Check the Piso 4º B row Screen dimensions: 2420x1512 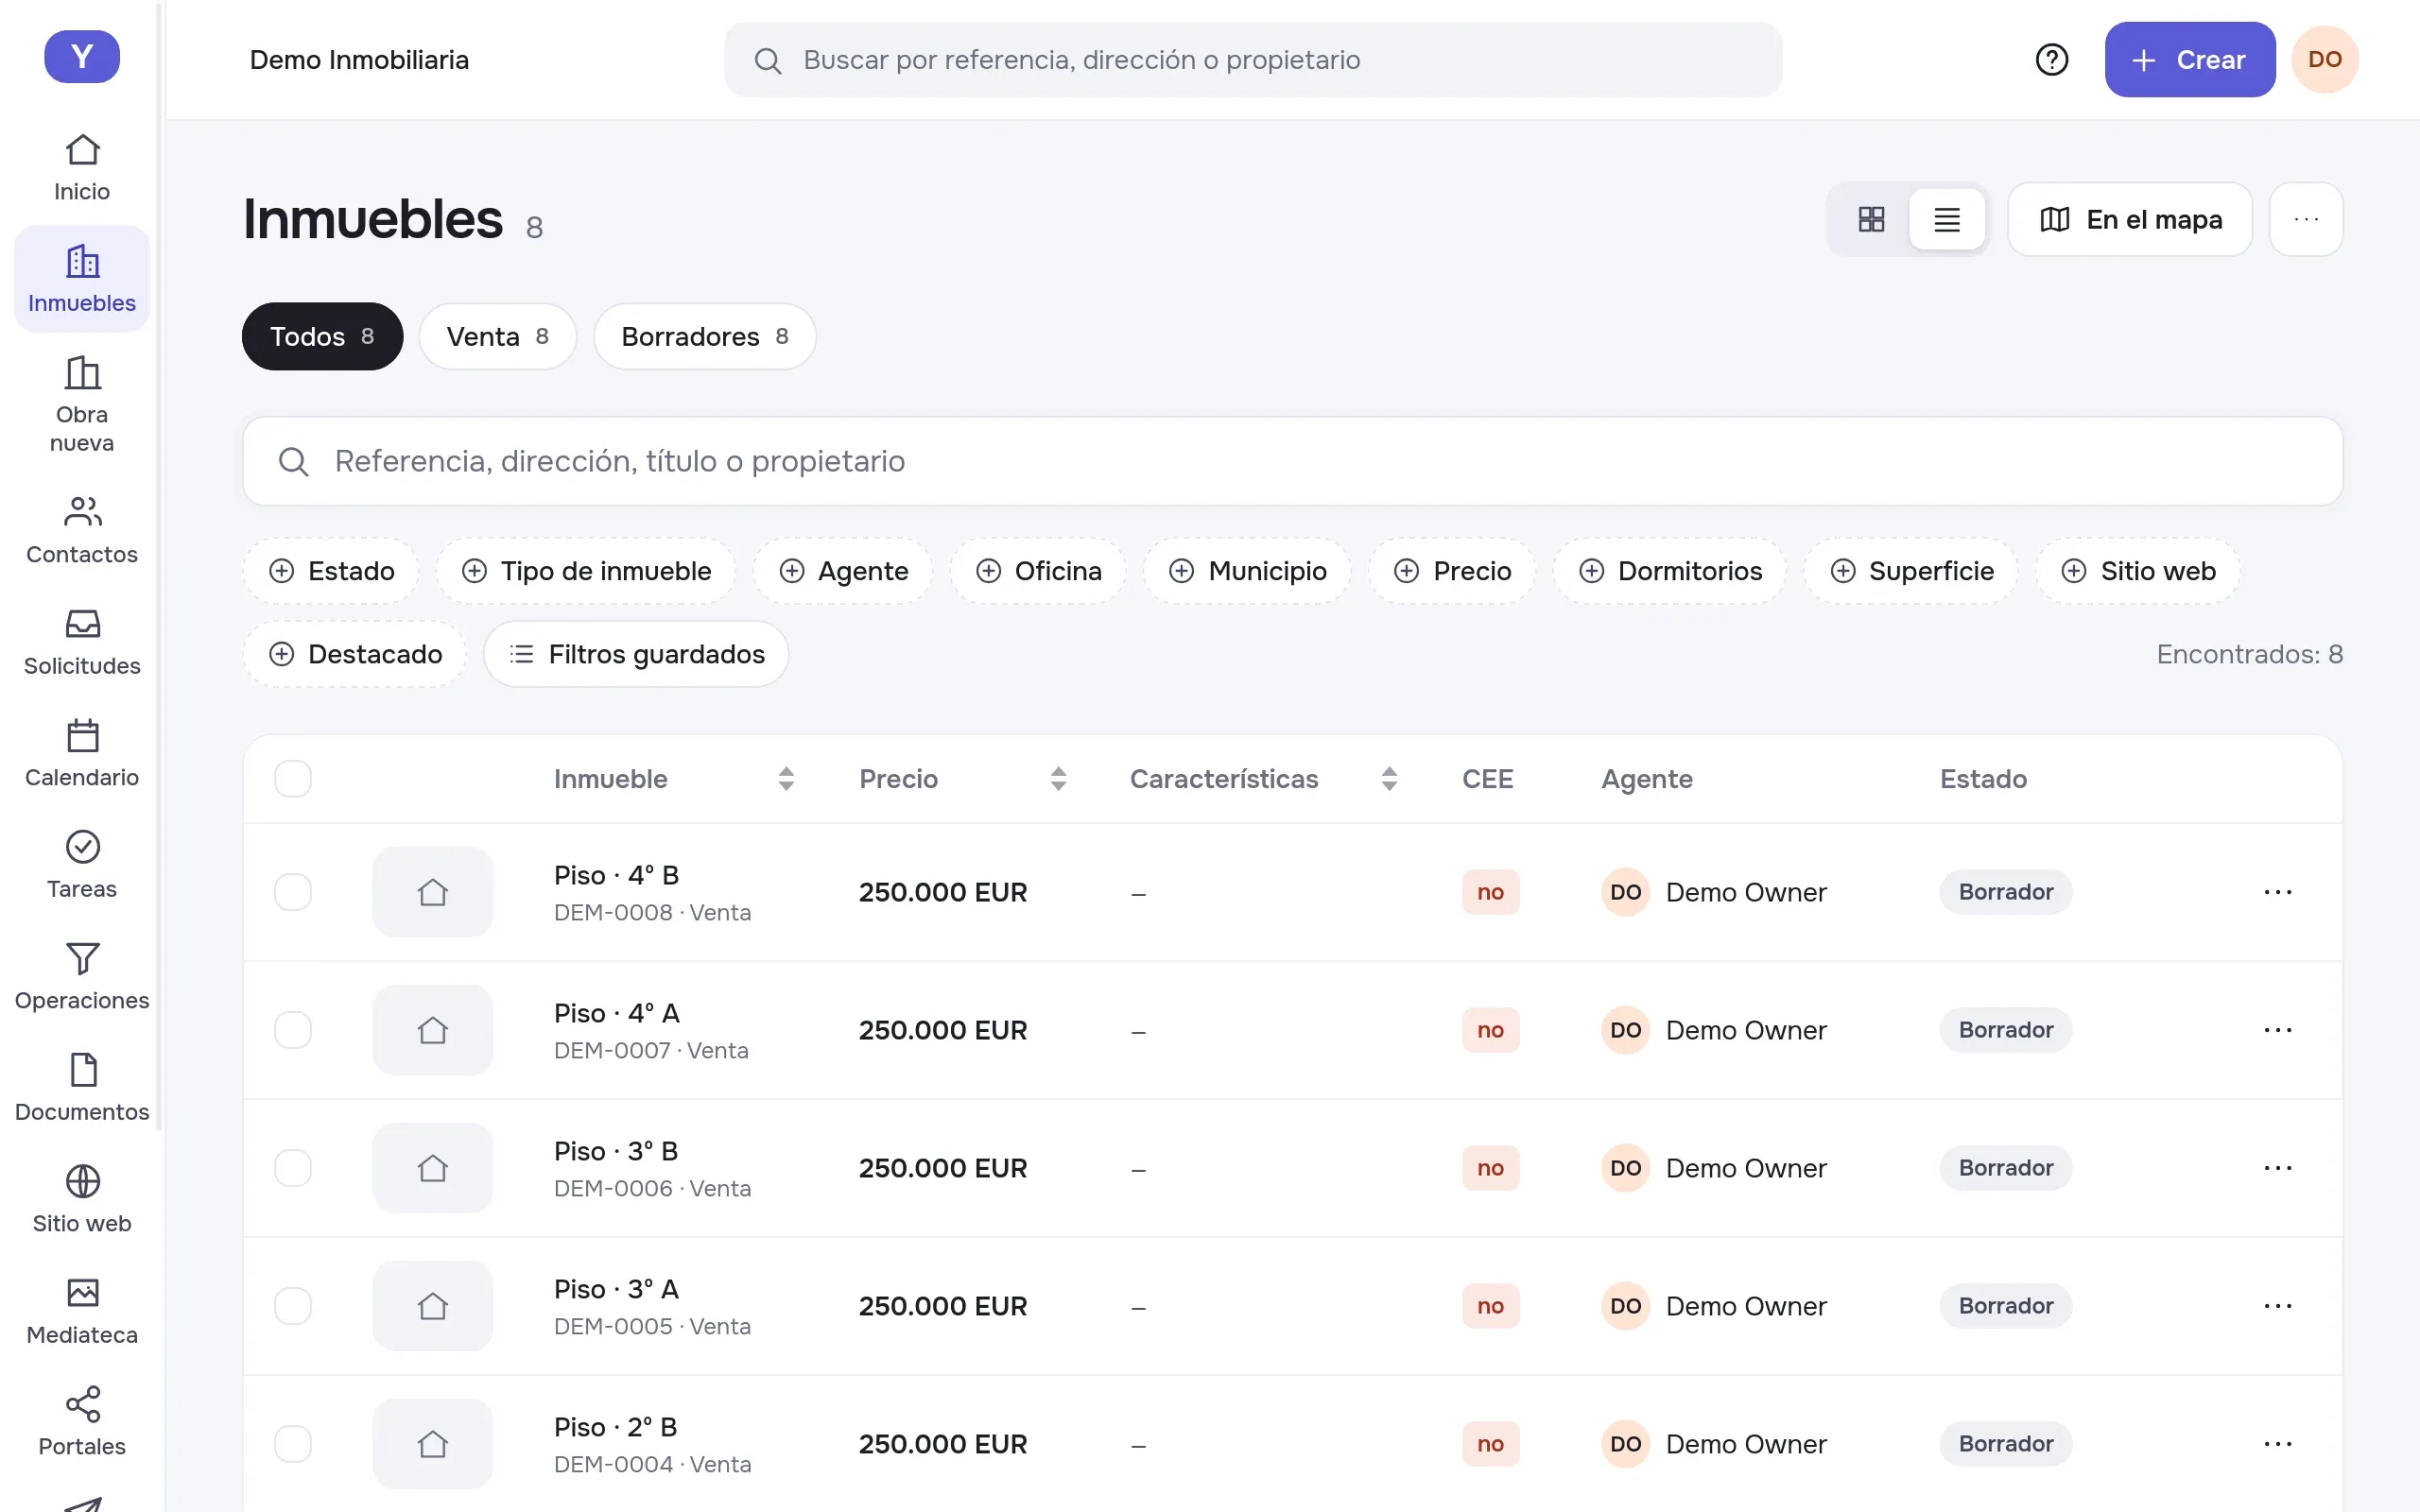point(293,892)
